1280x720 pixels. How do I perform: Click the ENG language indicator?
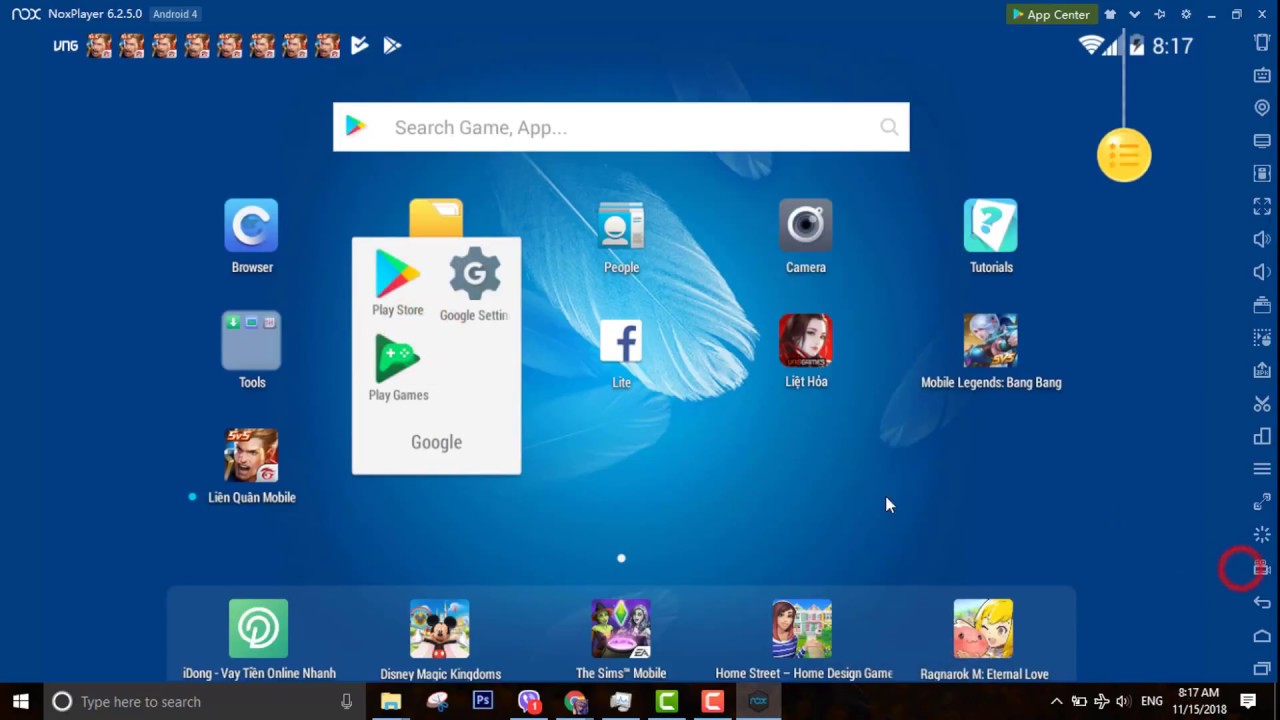click(x=1152, y=701)
